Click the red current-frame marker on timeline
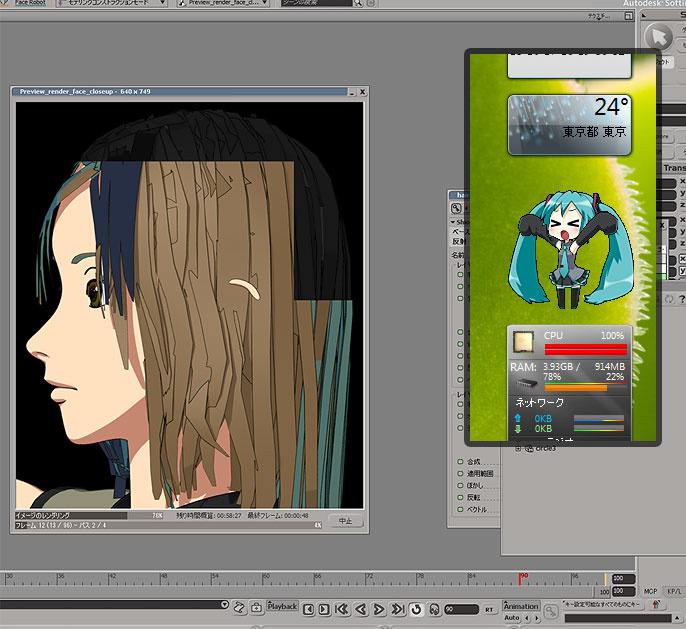 pos(521,579)
